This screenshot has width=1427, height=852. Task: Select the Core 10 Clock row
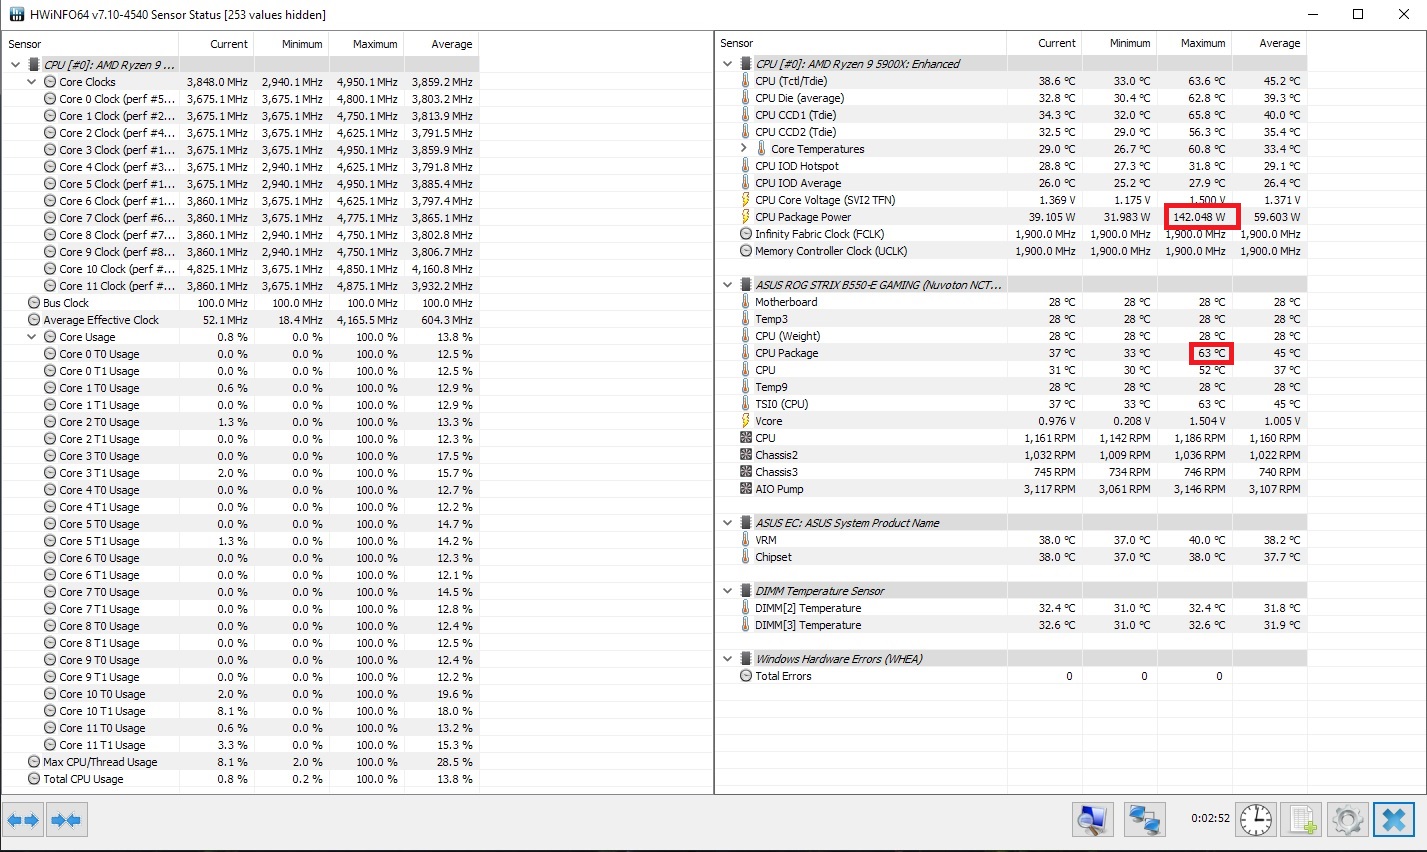tap(240, 269)
